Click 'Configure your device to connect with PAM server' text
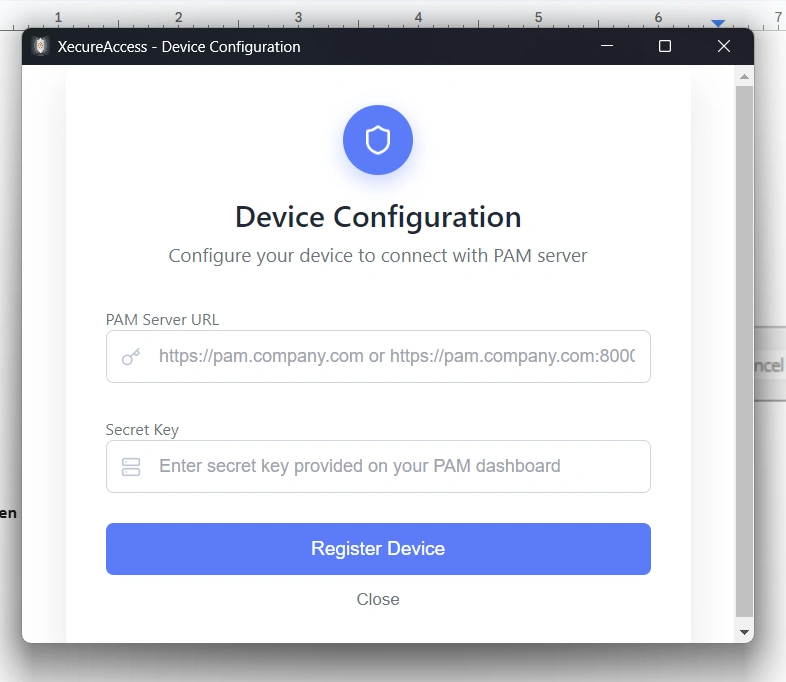The height and width of the screenshot is (682, 786). coord(378,256)
